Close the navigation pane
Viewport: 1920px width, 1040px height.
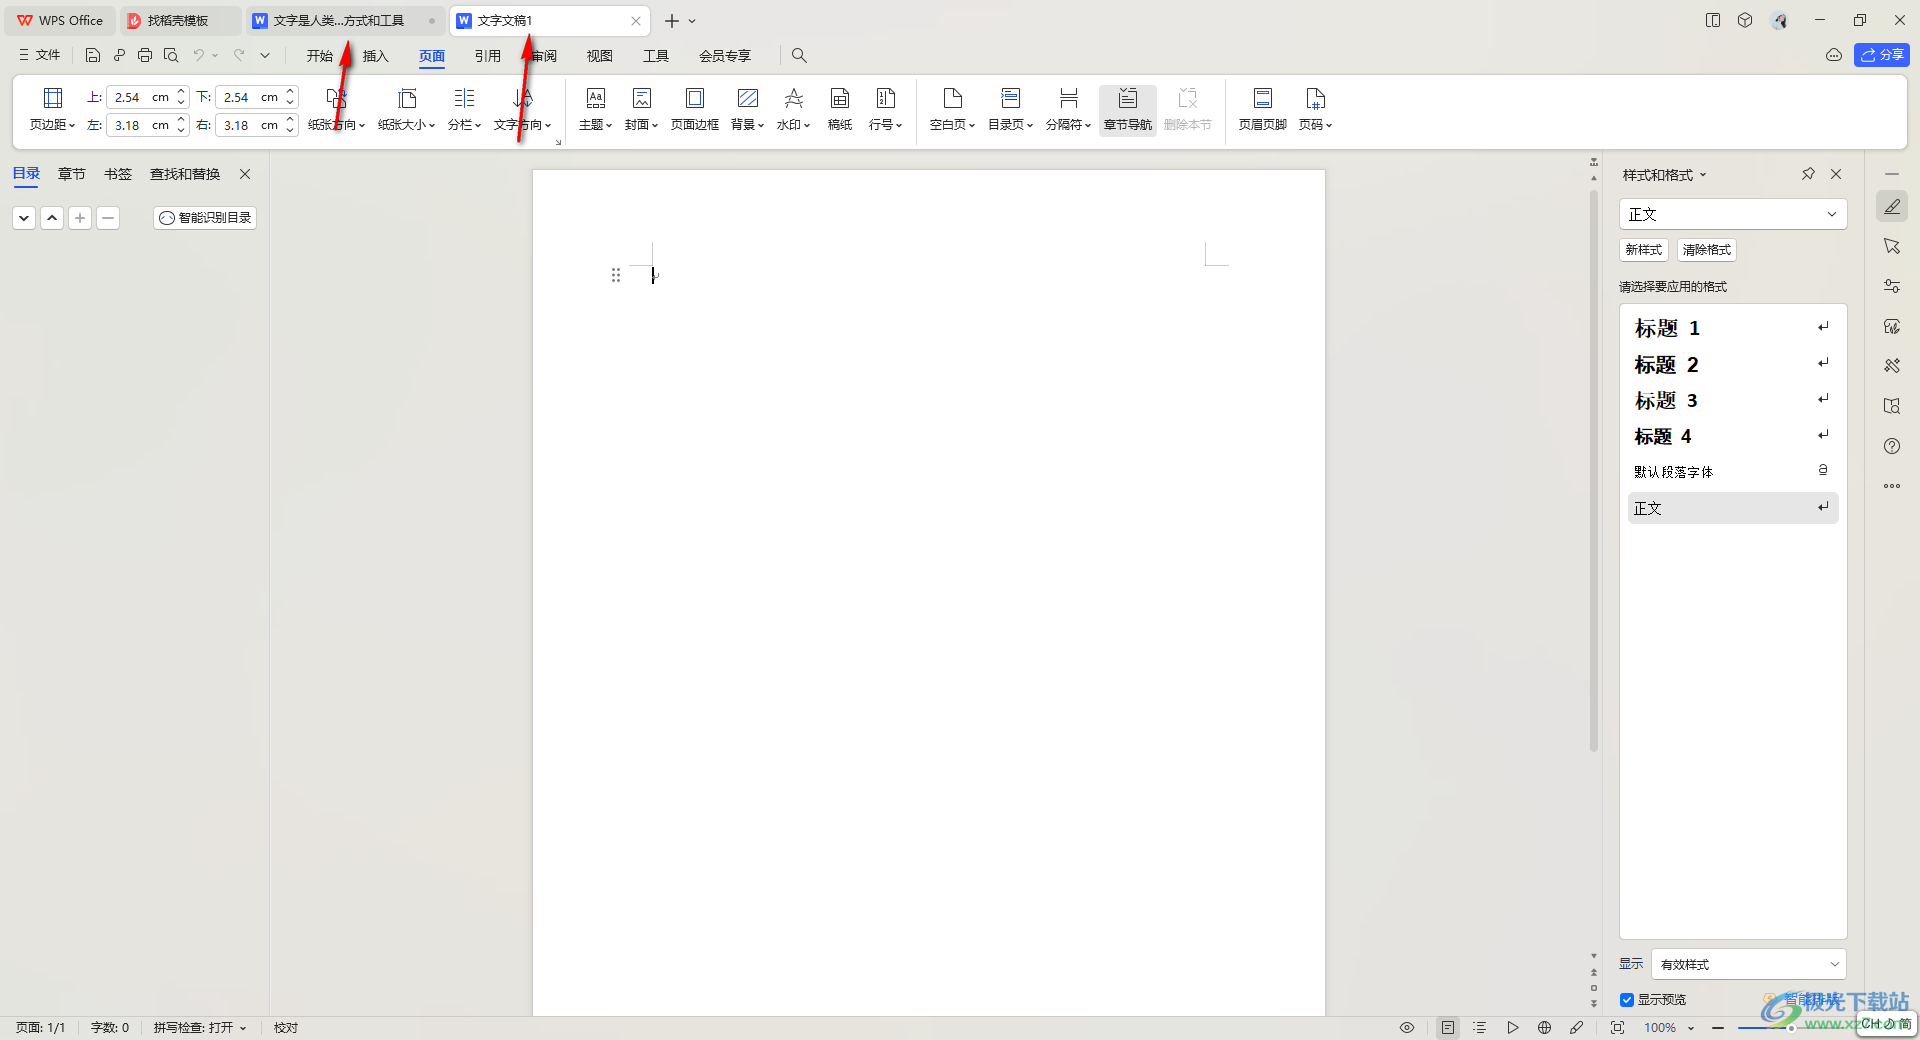point(245,174)
